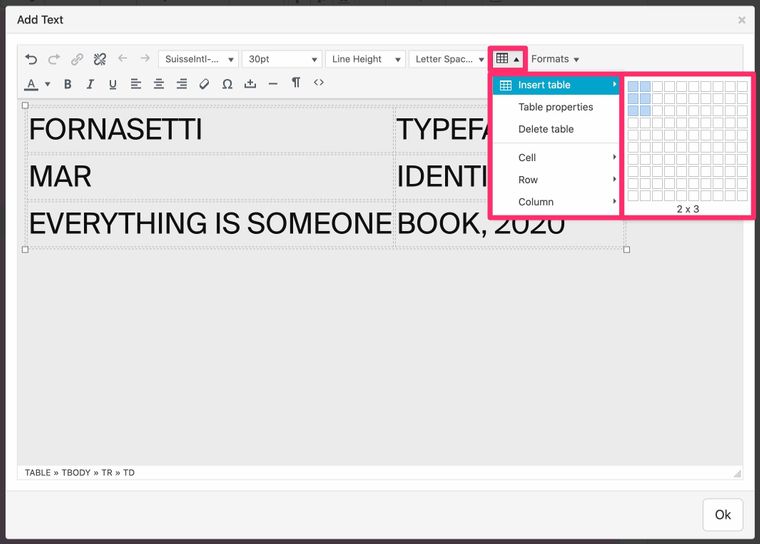The image size is (760, 544).
Task: Open the special character omega icon
Action: coord(227,84)
